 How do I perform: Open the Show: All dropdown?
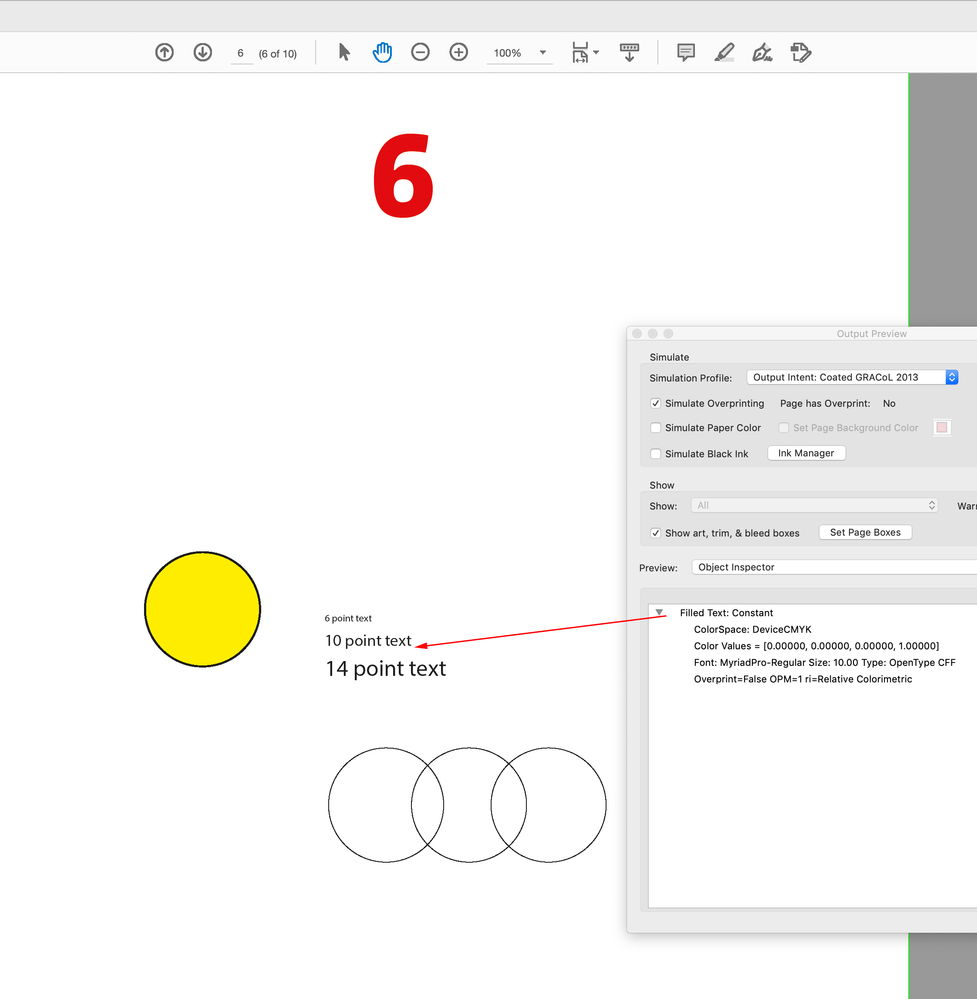coord(814,505)
